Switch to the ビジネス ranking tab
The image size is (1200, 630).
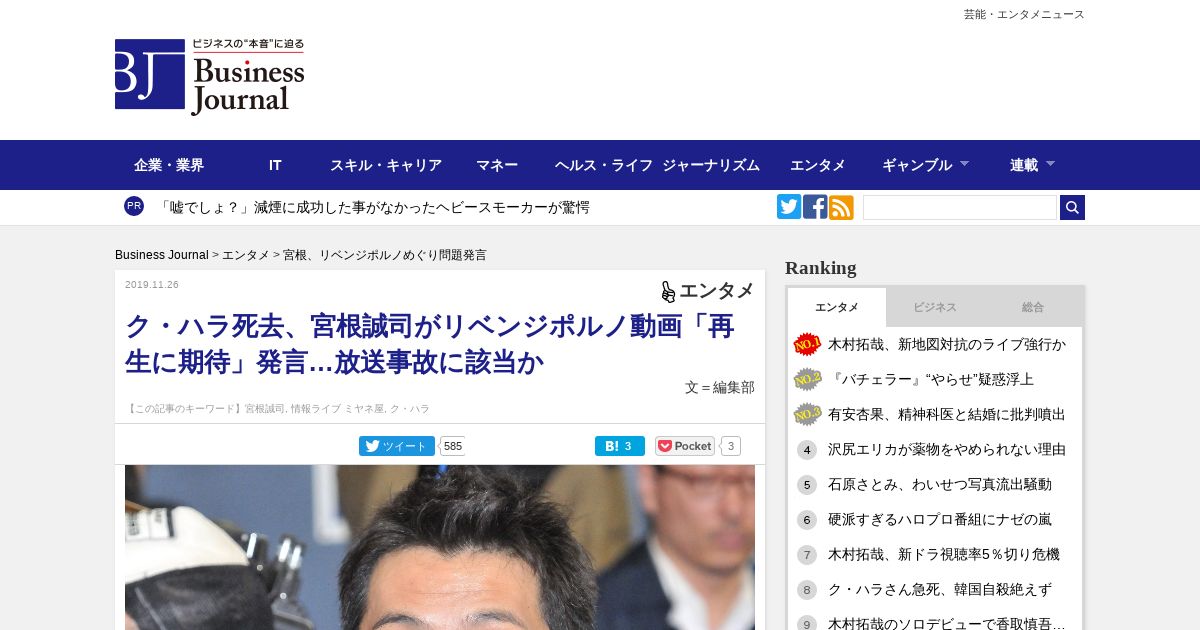coord(935,307)
